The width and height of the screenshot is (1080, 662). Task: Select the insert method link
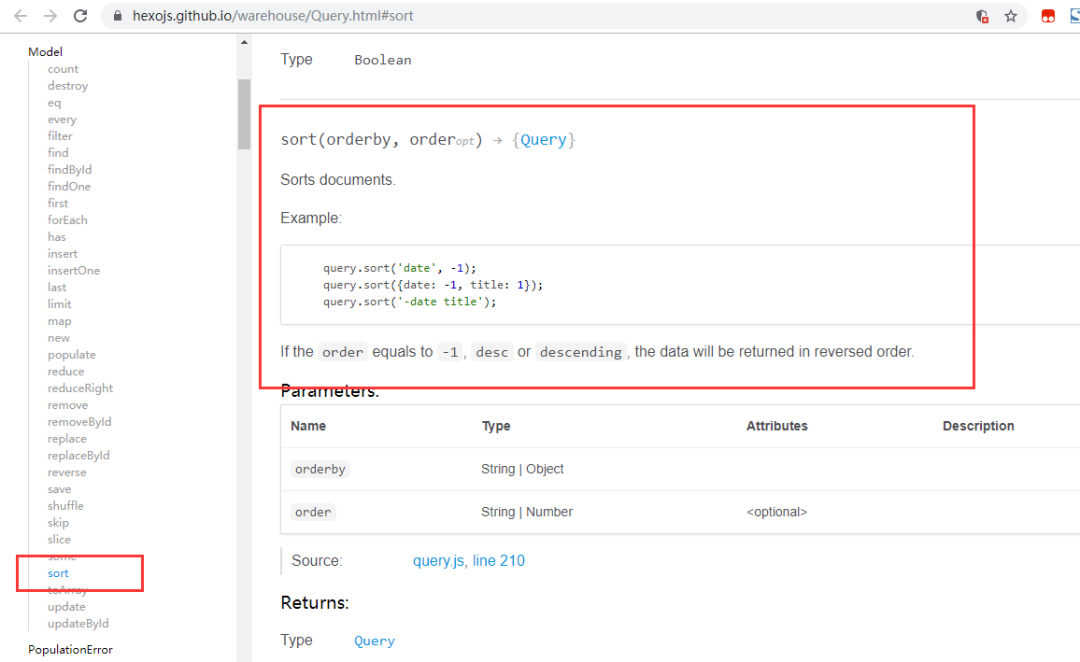tap(63, 254)
